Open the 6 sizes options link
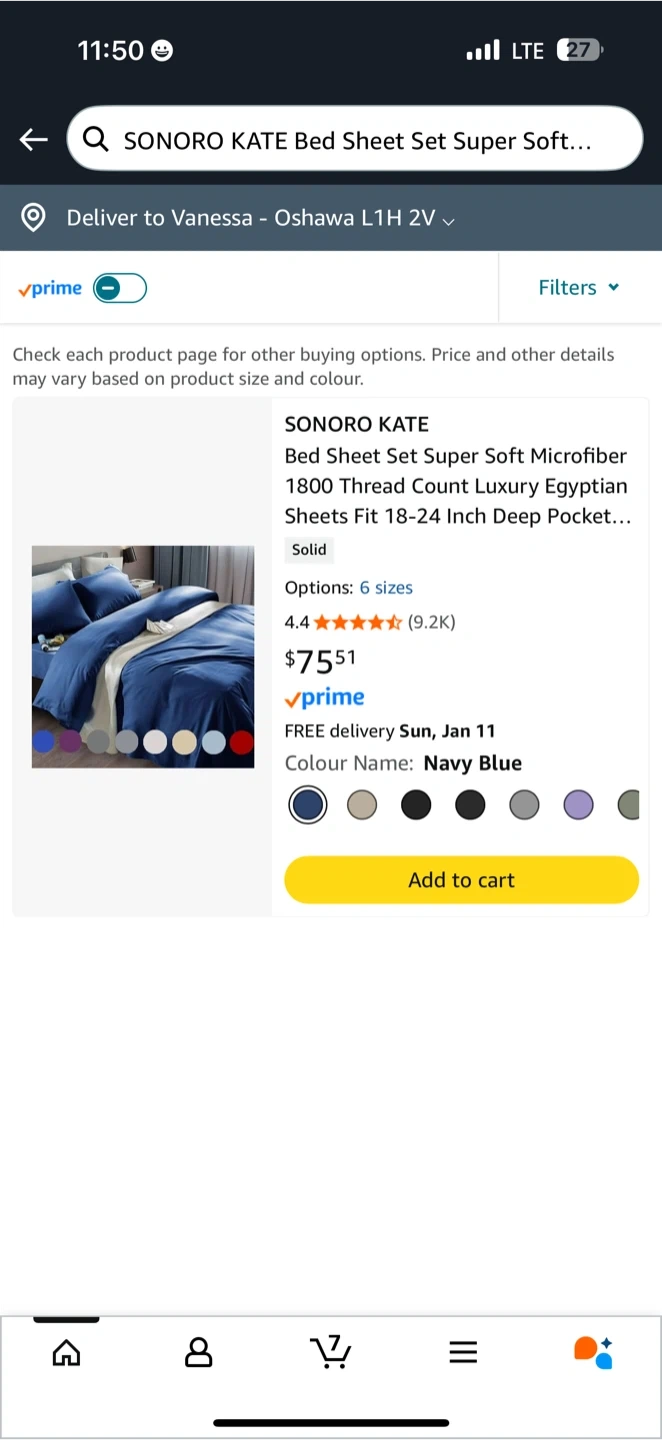The width and height of the screenshot is (662, 1440). point(386,587)
